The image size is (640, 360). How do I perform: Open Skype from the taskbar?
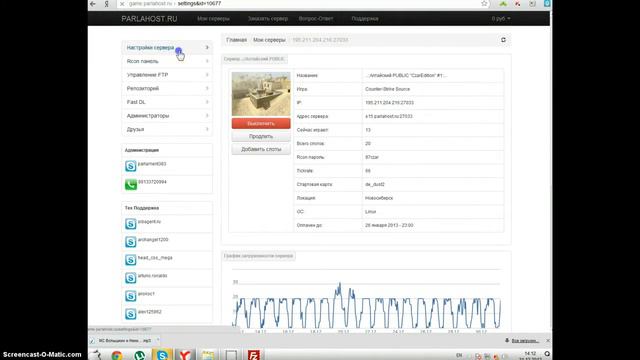click(162, 355)
